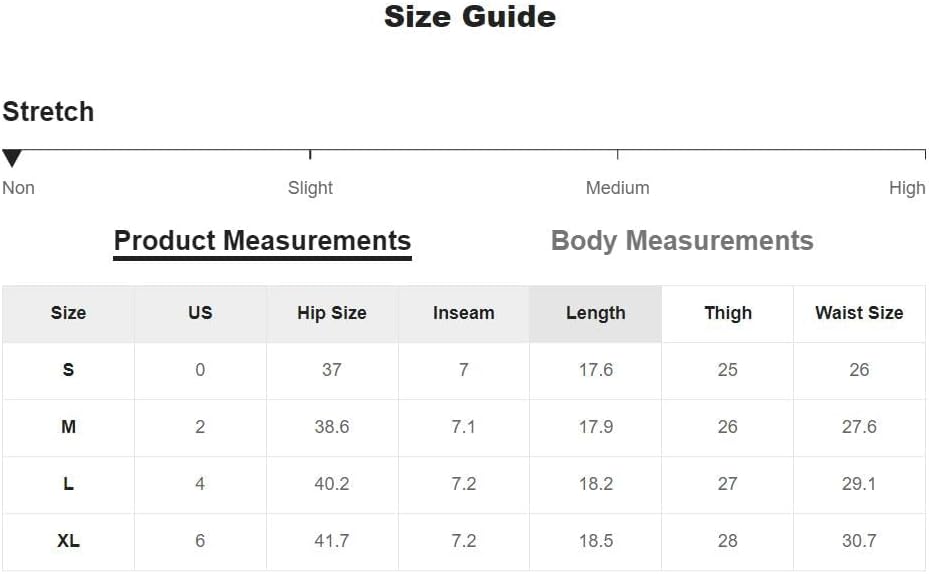Screen dimensions: 929x574
Task: Click the Waist Size column header
Action: tap(859, 313)
